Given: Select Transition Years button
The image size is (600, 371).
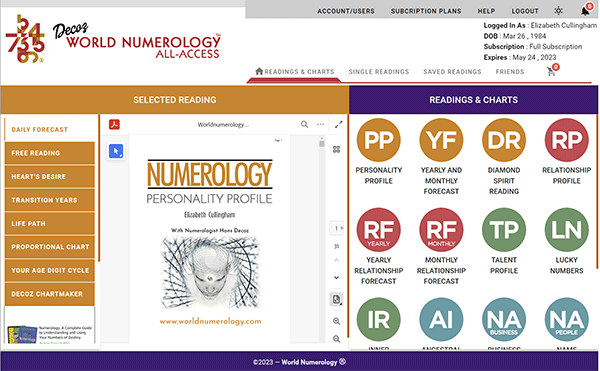Looking at the screenshot, I should pos(49,200).
